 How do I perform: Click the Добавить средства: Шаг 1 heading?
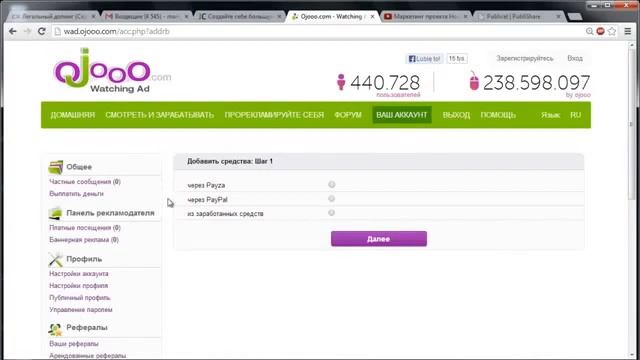(230, 161)
